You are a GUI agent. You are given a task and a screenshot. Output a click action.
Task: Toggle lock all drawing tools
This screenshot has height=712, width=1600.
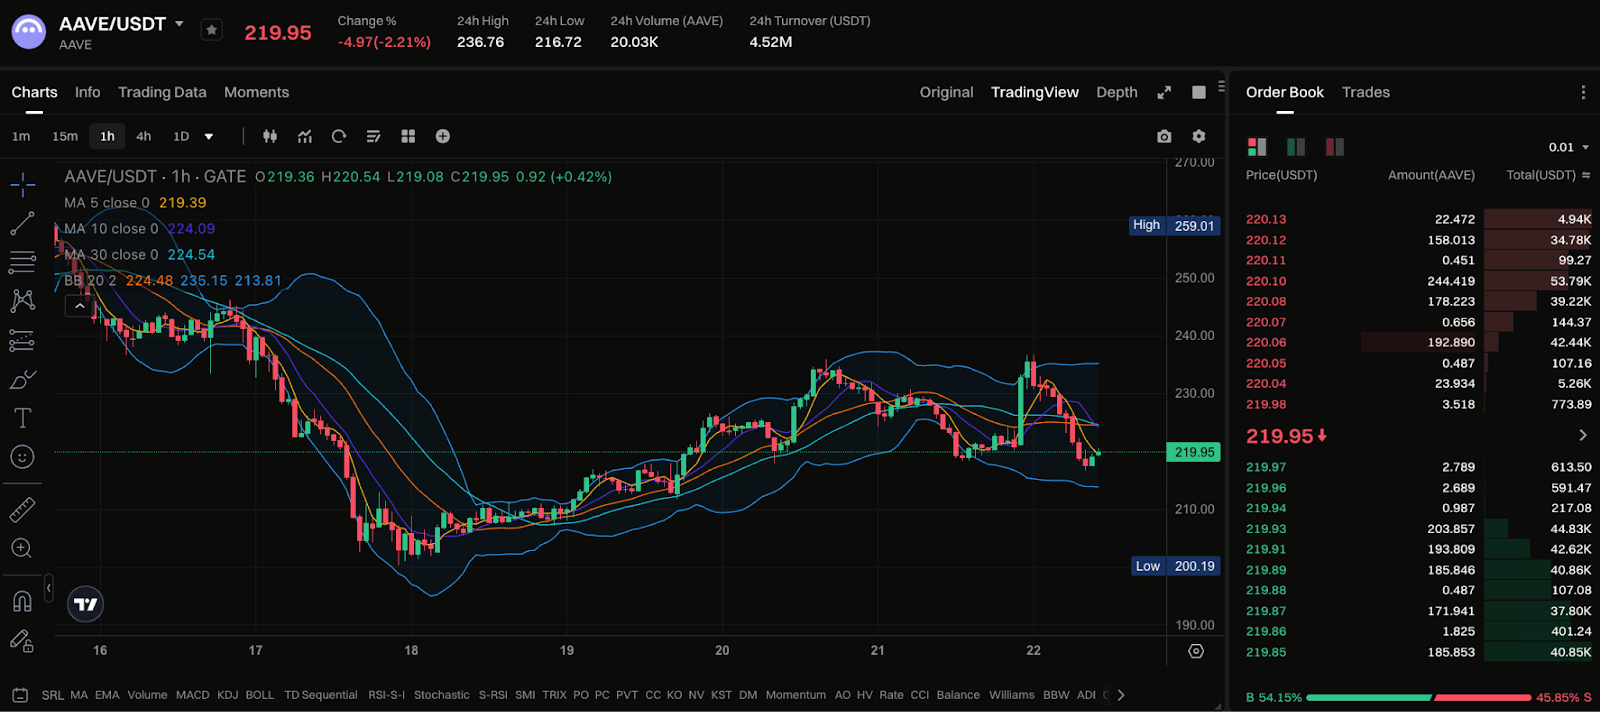[22, 641]
